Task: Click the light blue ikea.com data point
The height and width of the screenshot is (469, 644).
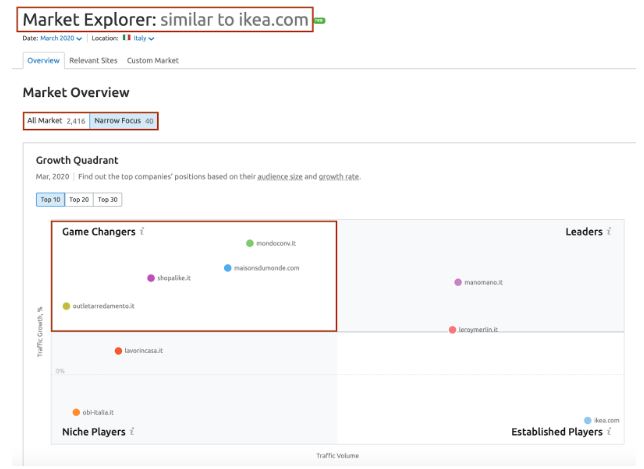Action: [588, 420]
